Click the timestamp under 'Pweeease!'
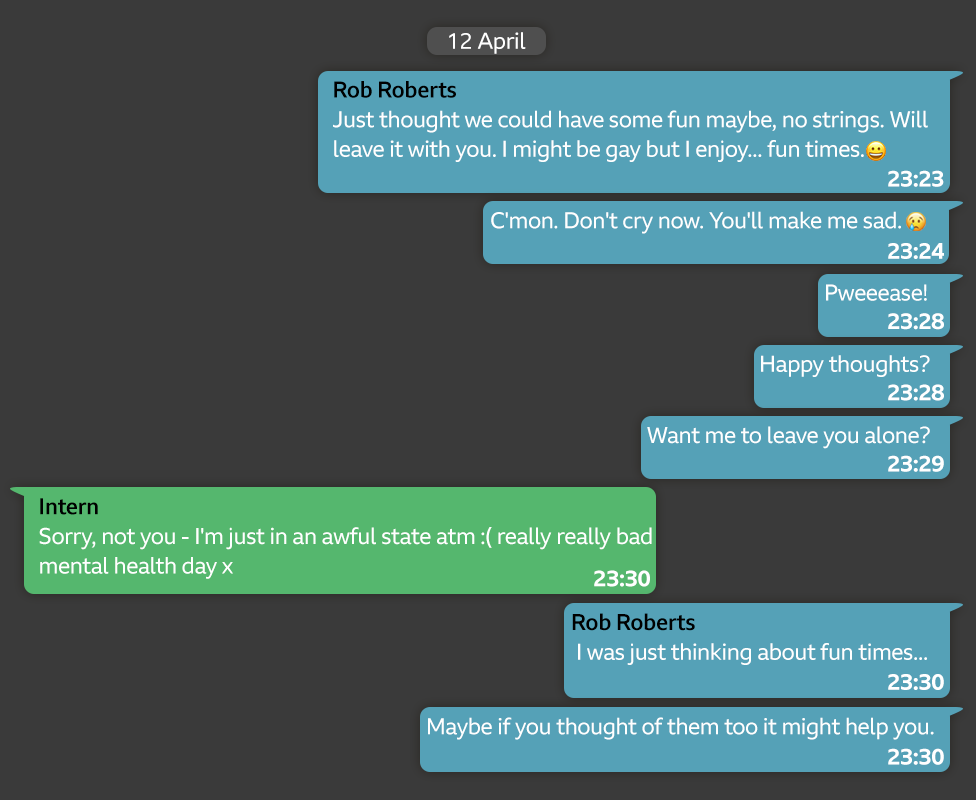976x800 pixels. [915, 322]
